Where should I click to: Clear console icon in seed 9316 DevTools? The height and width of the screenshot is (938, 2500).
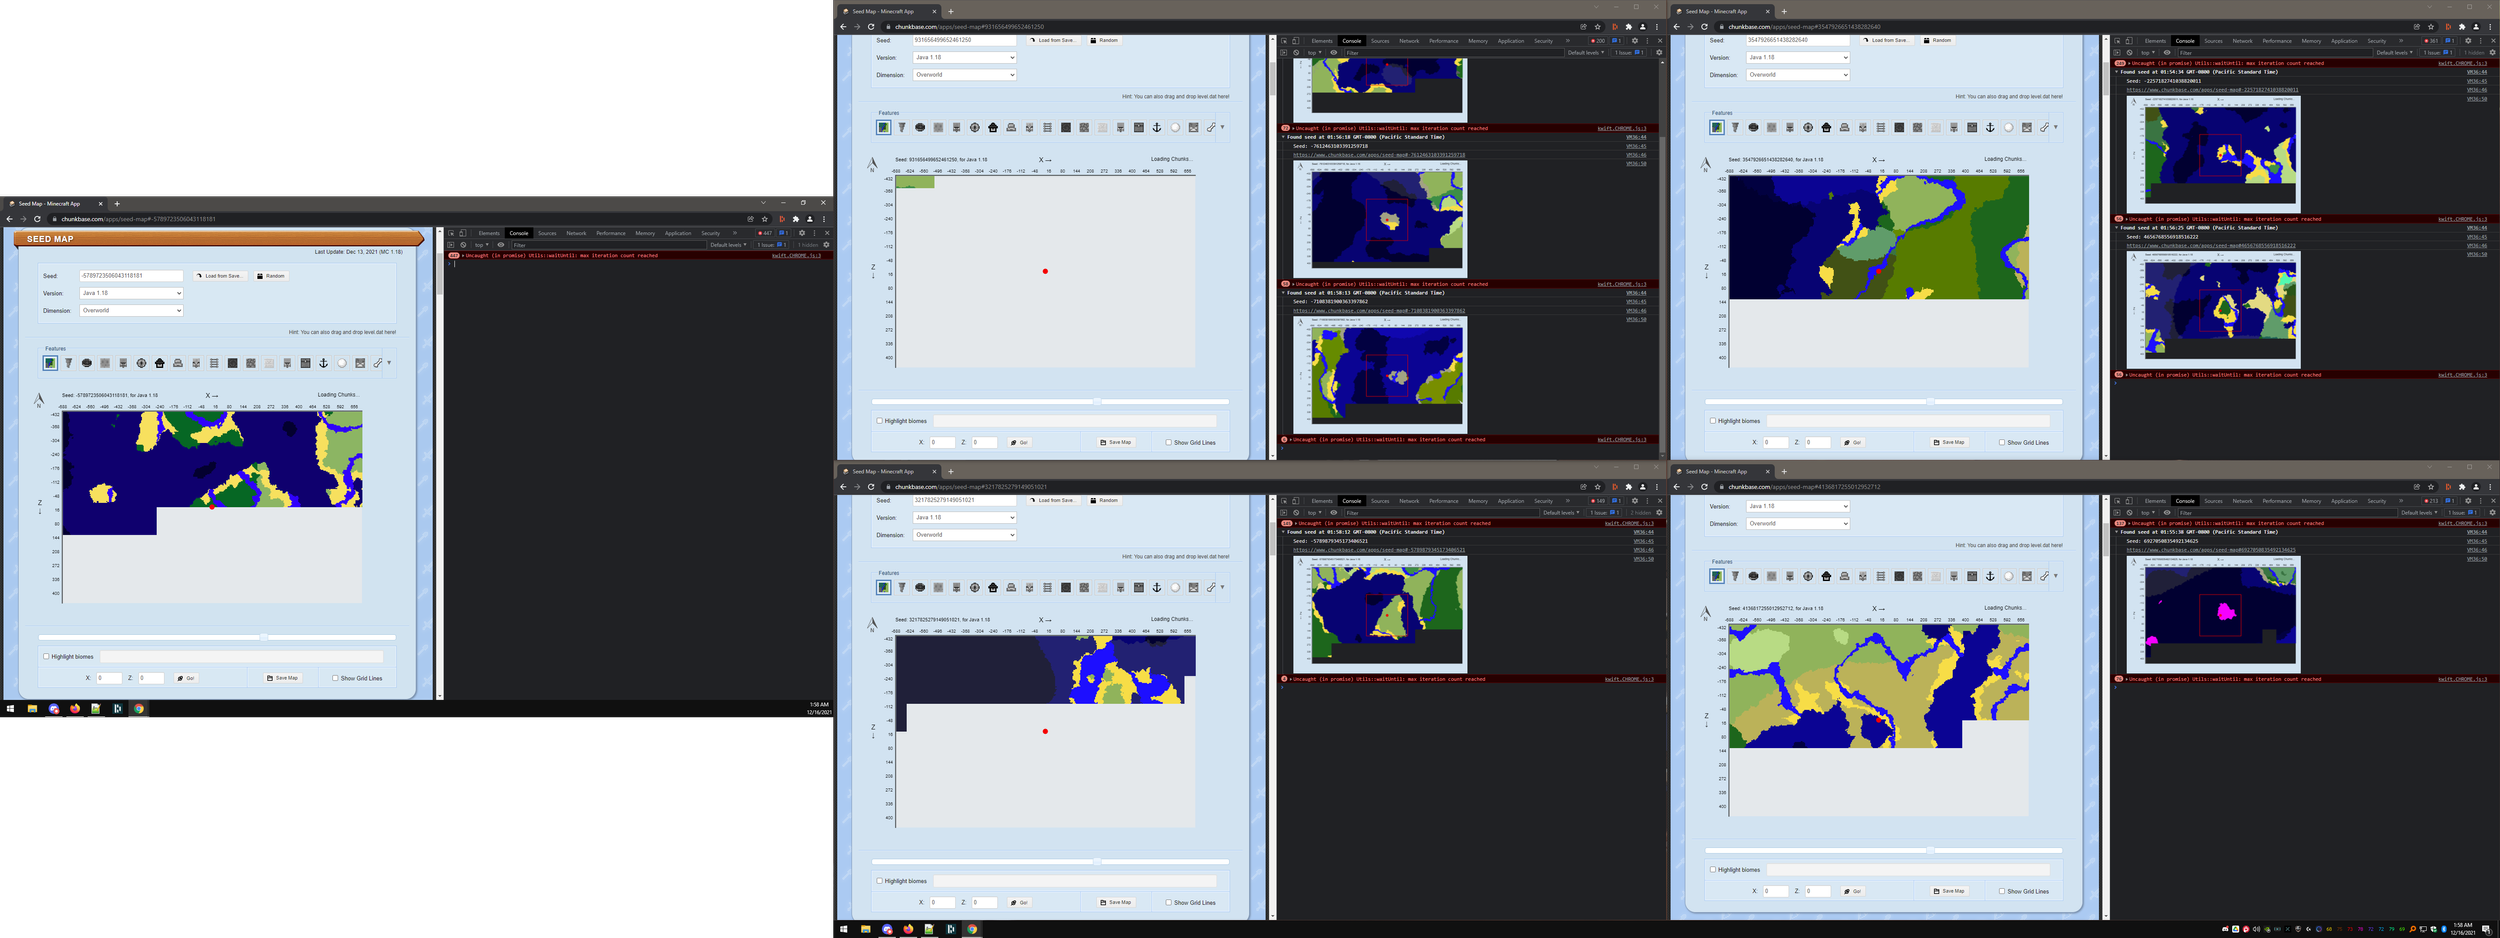click(x=1296, y=53)
